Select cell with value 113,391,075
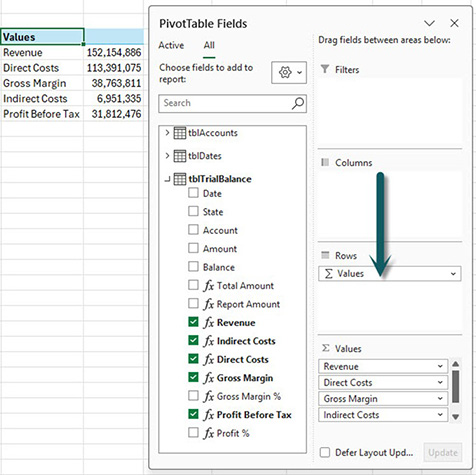The image size is (476, 475). pyautogui.click(x=114, y=68)
